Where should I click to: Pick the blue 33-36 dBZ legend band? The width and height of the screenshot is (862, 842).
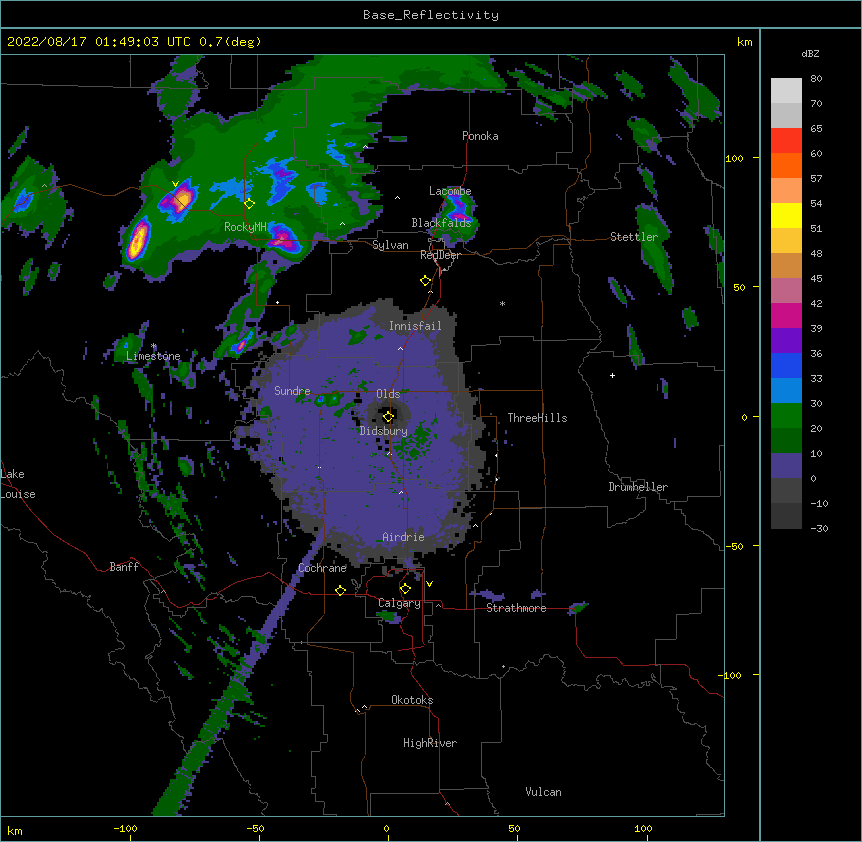(x=786, y=366)
